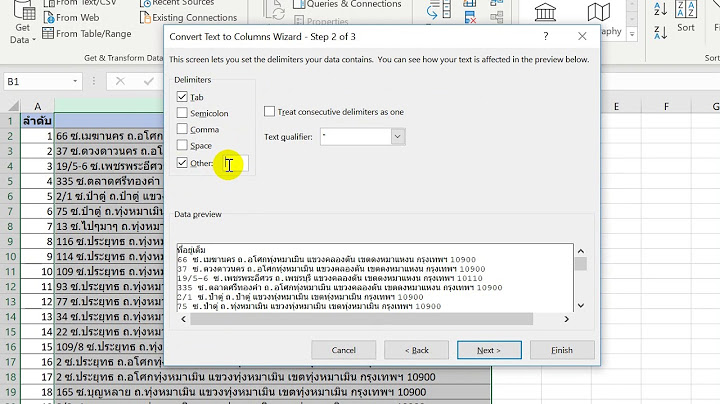Expand the Data Types gallery
The height and width of the screenshot is (404, 720).
(x=632, y=34)
